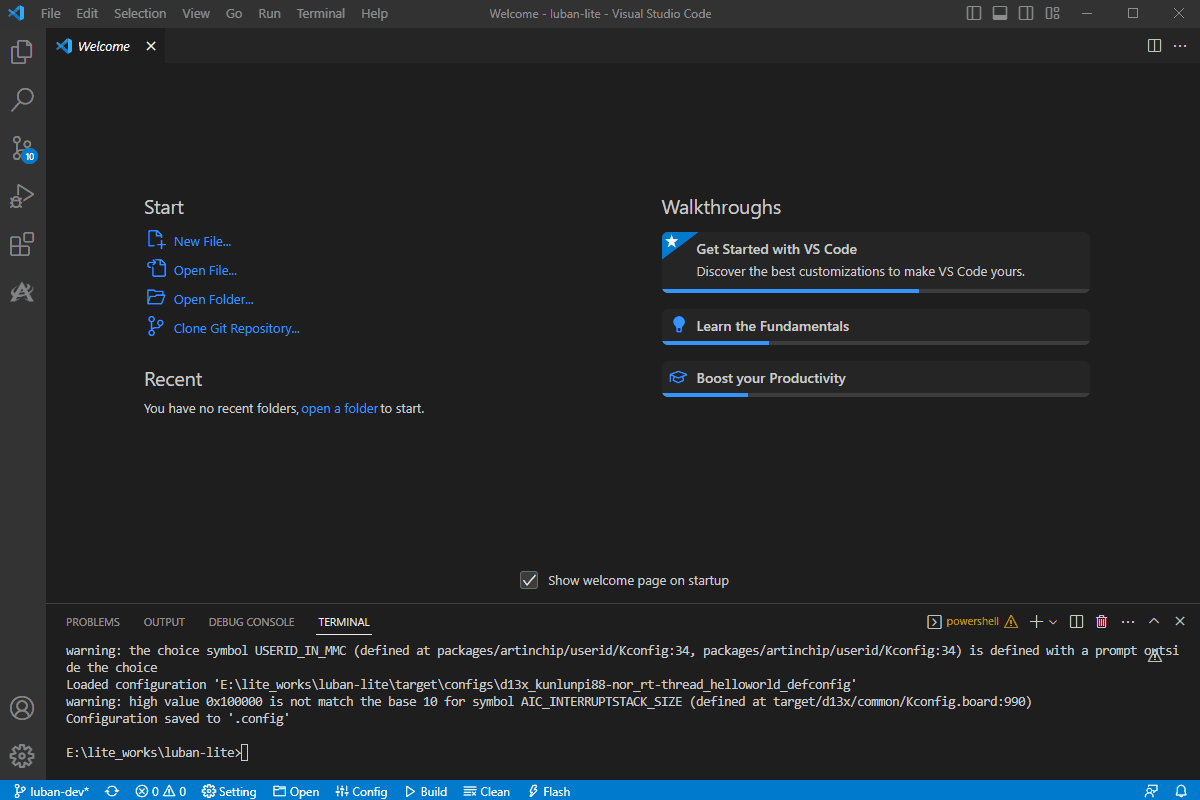The width and height of the screenshot is (1200, 800).
Task: Click Clean in the status bar
Action: [x=486, y=791]
